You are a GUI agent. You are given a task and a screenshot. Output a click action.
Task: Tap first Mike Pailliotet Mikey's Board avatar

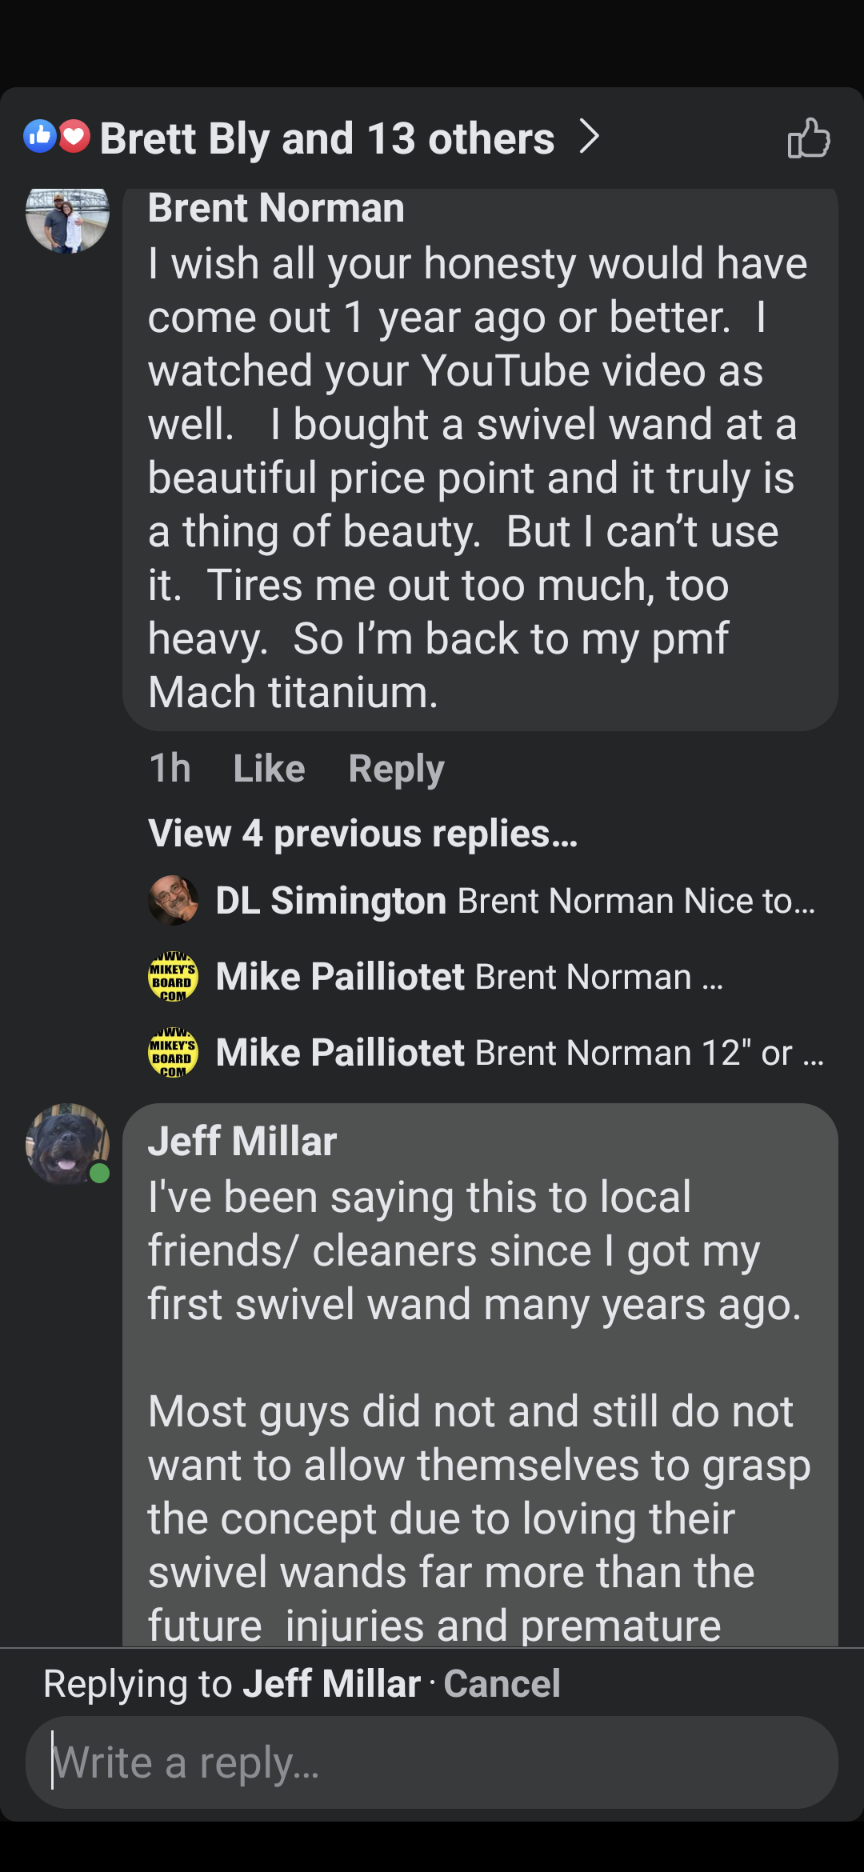point(173,976)
